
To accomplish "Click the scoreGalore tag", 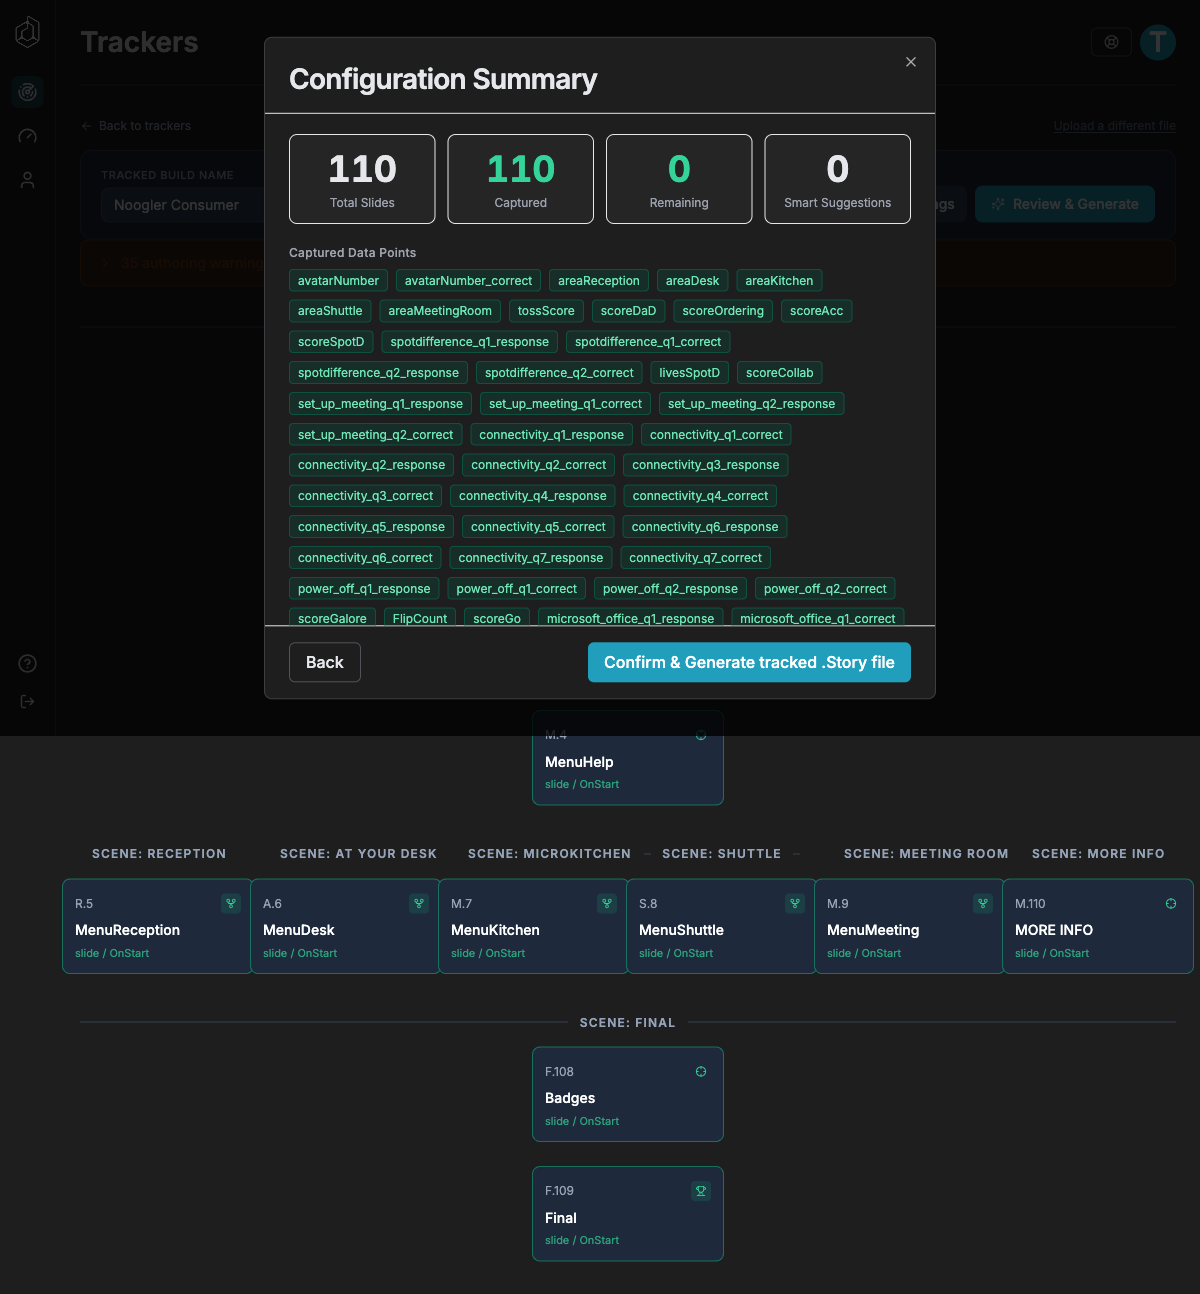I will pyautogui.click(x=332, y=618).
